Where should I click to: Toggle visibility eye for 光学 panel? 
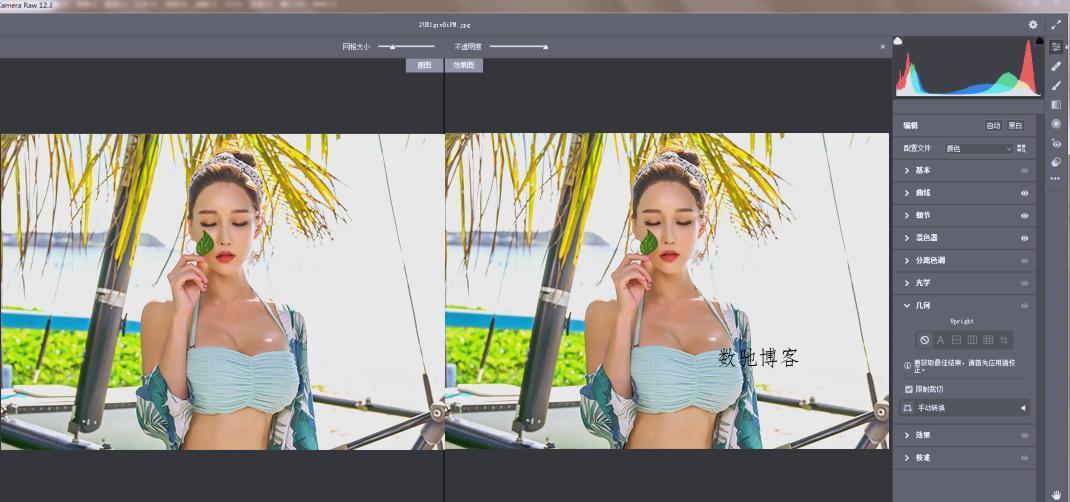coord(1024,283)
